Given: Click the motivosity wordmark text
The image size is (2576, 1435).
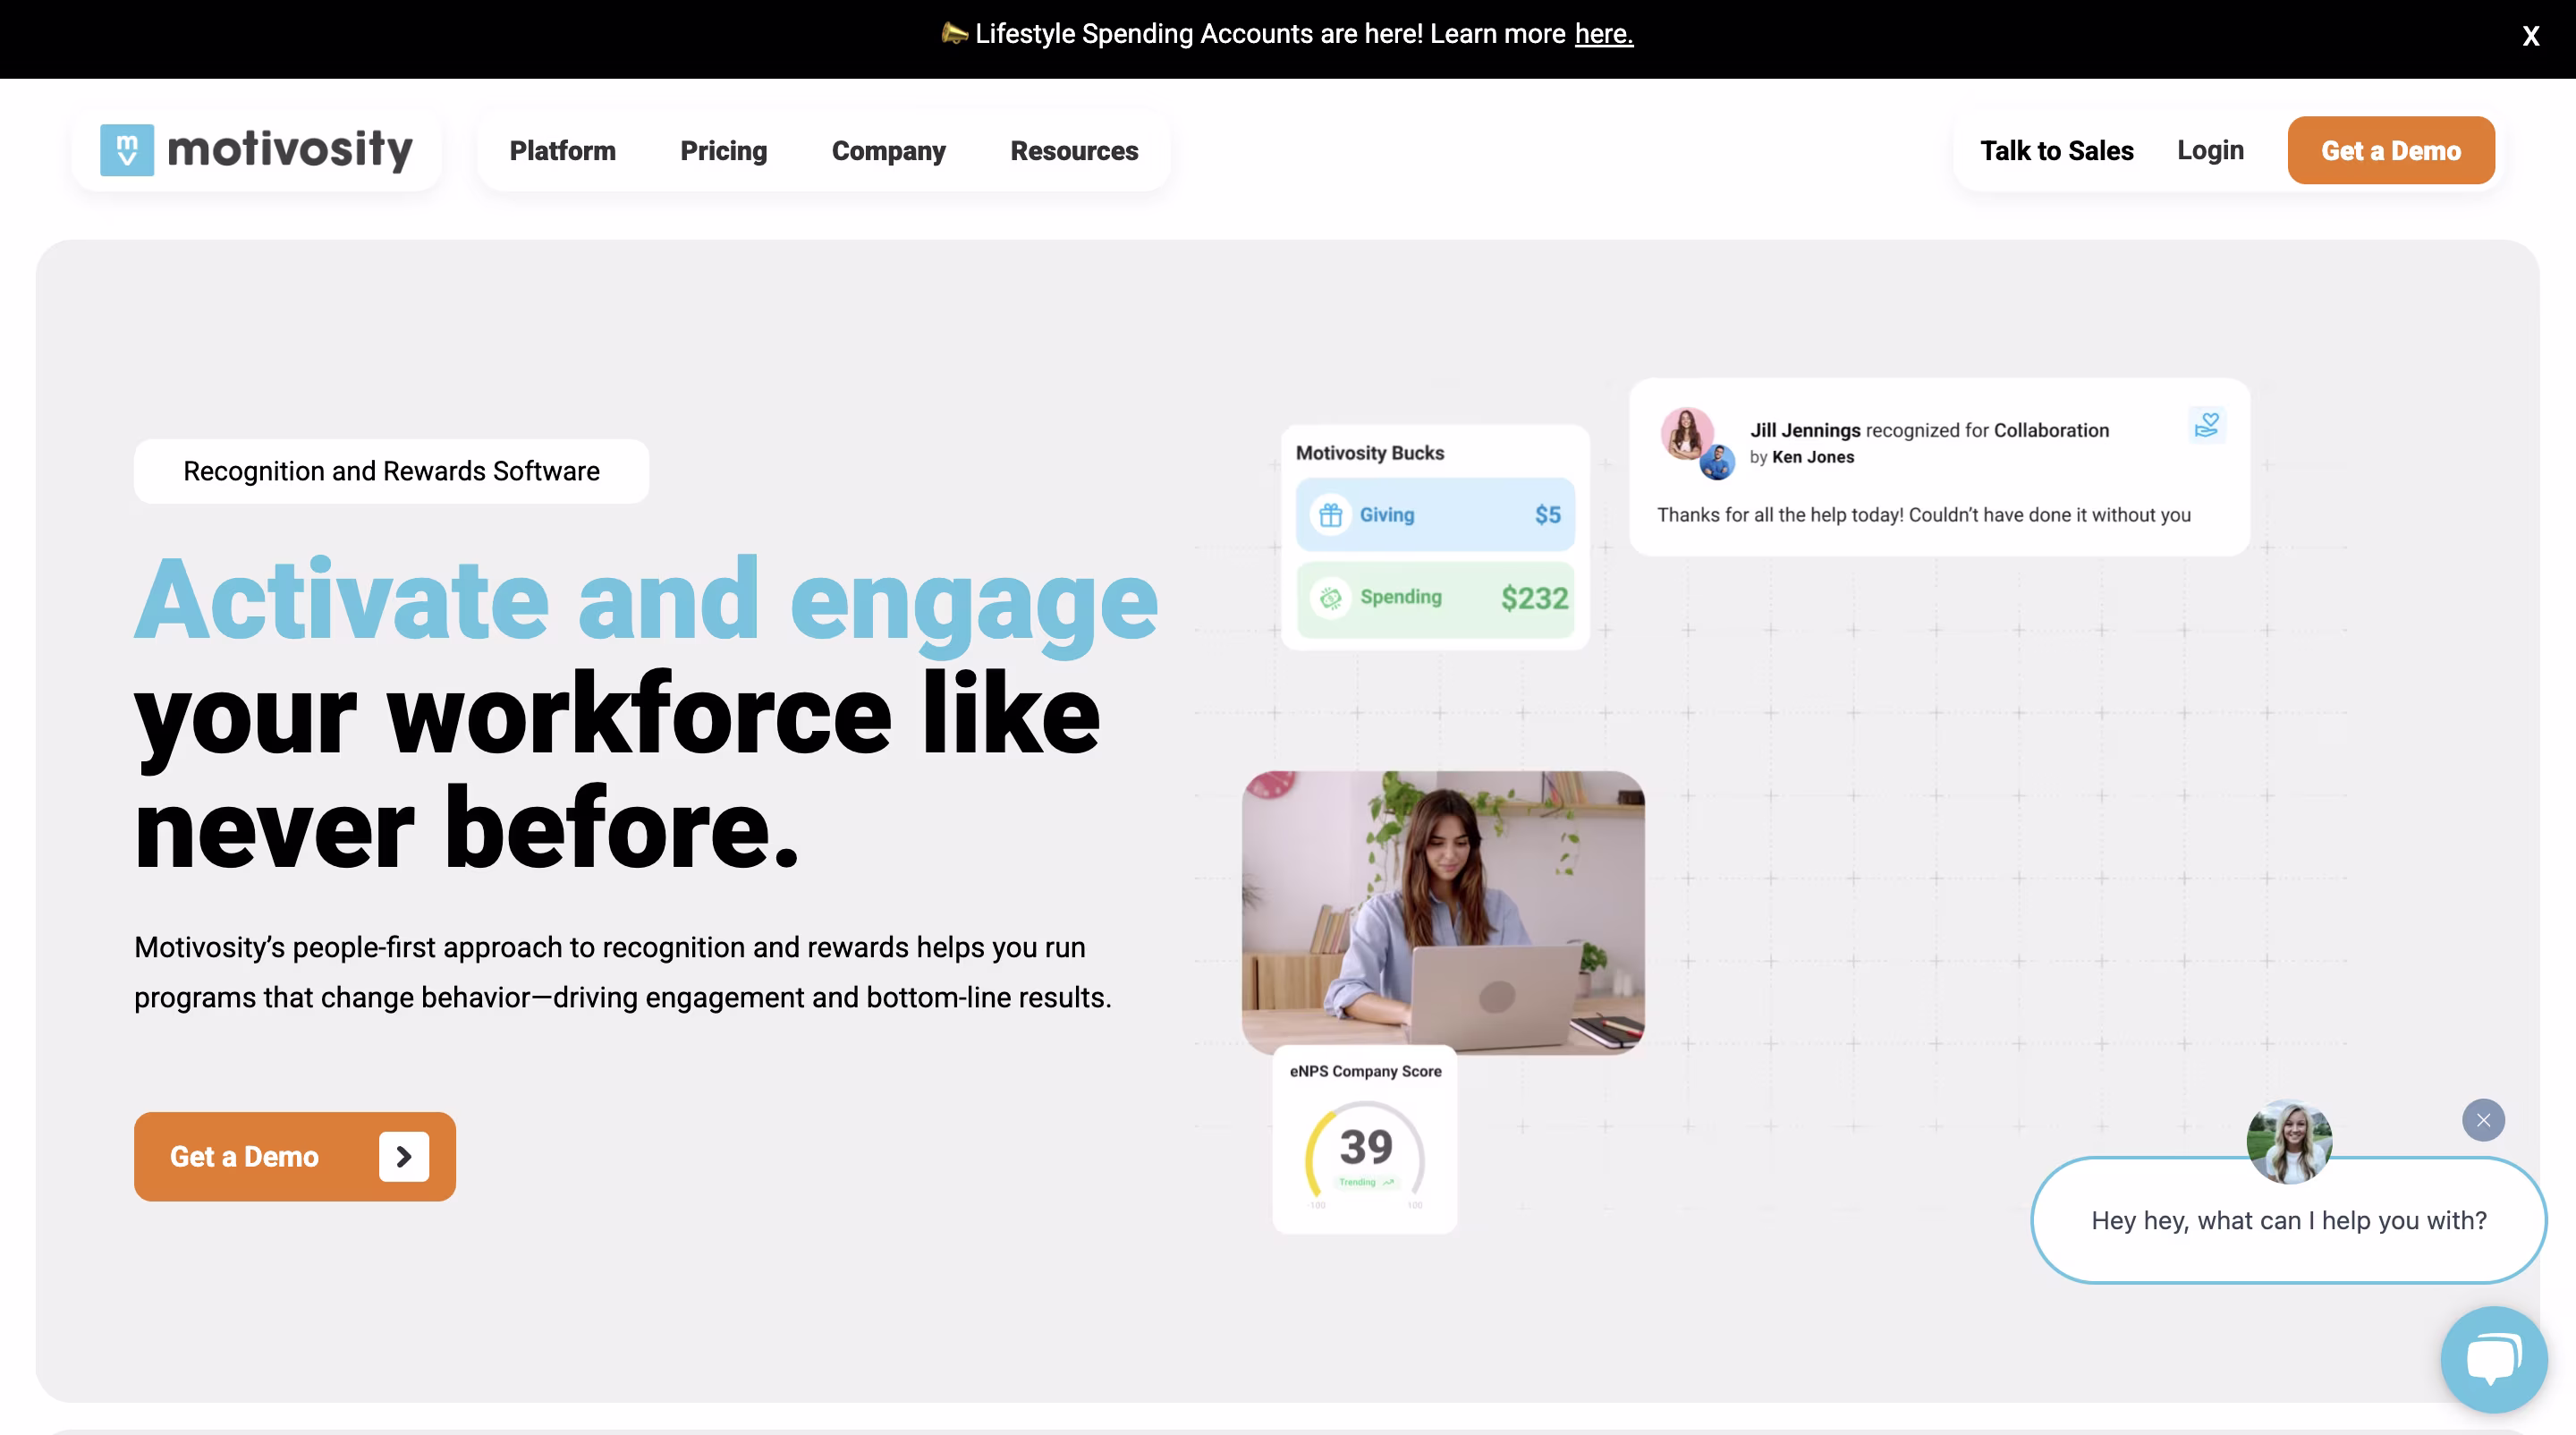Looking at the screenshot, I should [x=290, y=150].
